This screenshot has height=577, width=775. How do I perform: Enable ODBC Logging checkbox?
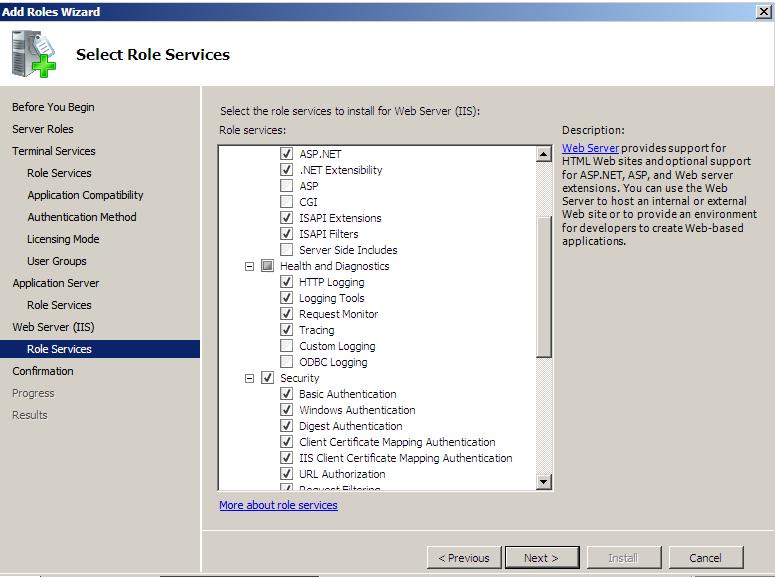point(287,362)
